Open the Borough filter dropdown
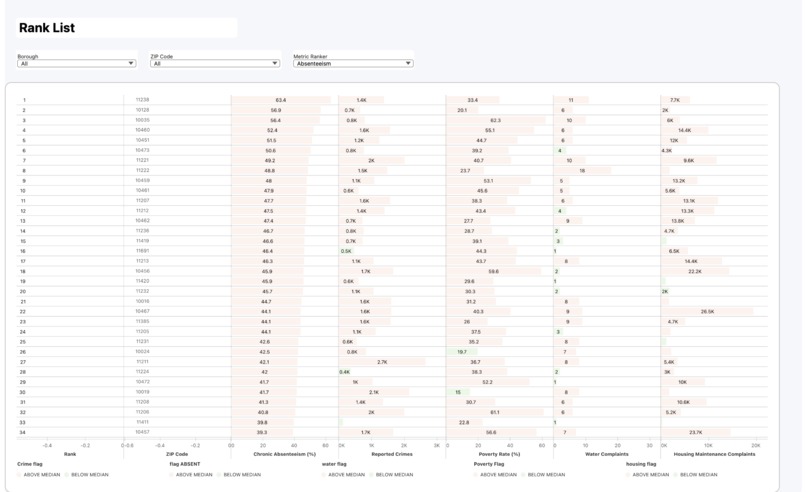The width and height of the screenshot is (806, 492). [77, 63]
